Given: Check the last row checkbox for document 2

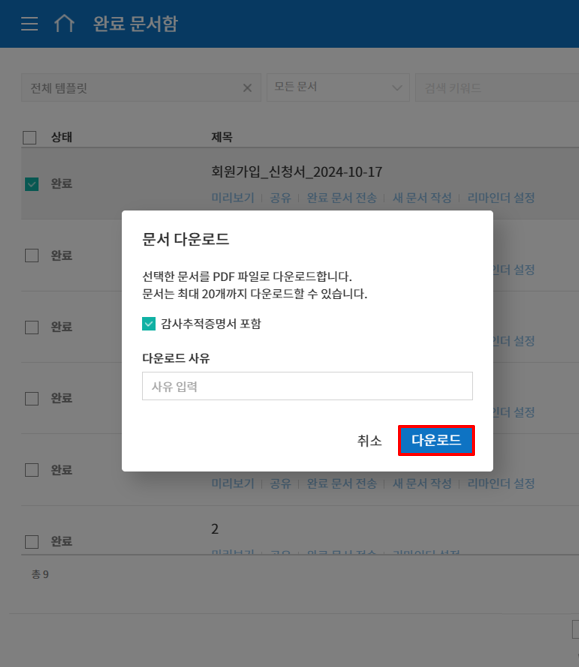Looking at the screenshot, I should [31, 542].
